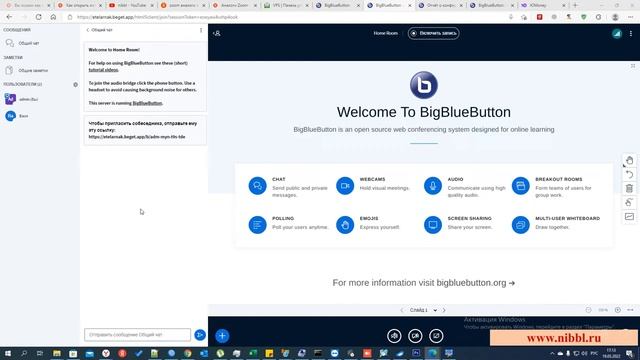Click the browser back arrow
The height and width of the screenshot is (360, 640).
9,17
